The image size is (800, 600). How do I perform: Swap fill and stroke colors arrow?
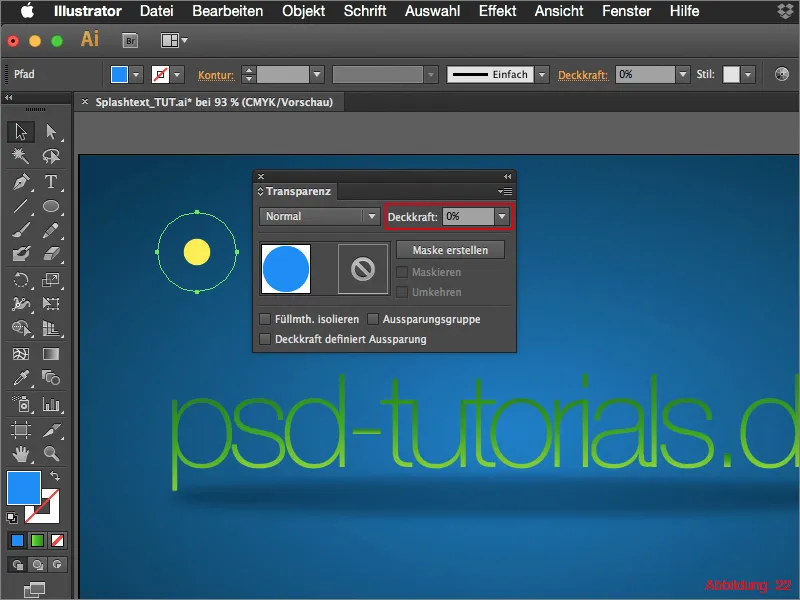pyautogui.click(x=55, y=476)
